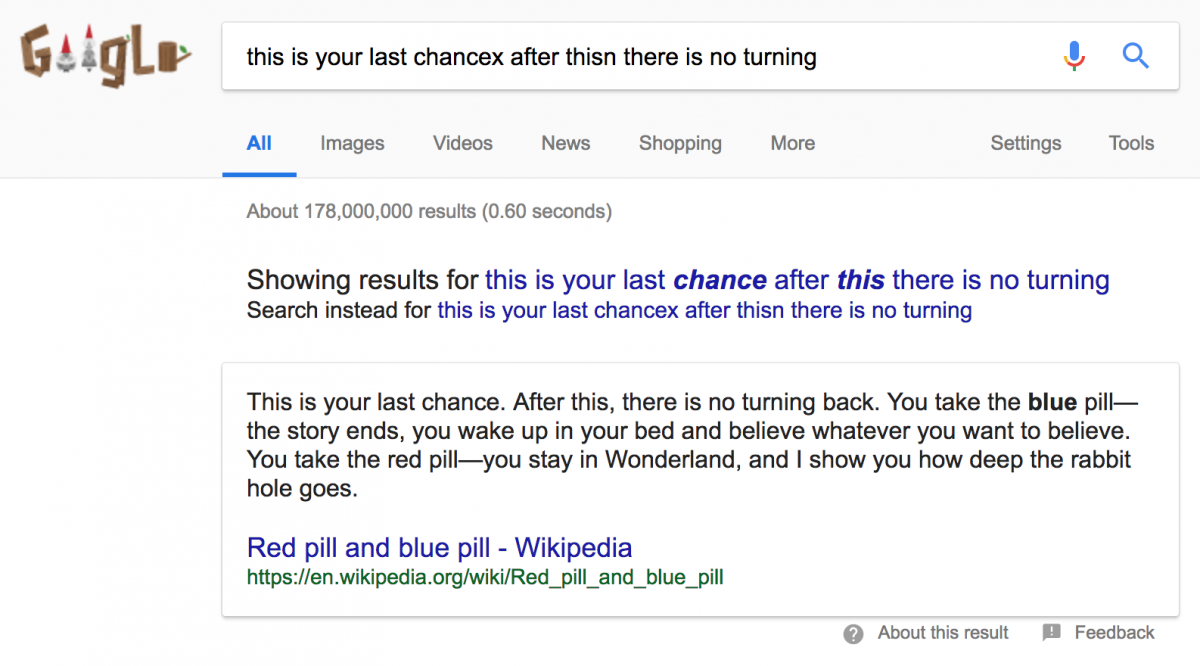Screen dimensions: 1200x666
Task: Search instead for the original misspelled query
Action: click(x=704, y=310)
